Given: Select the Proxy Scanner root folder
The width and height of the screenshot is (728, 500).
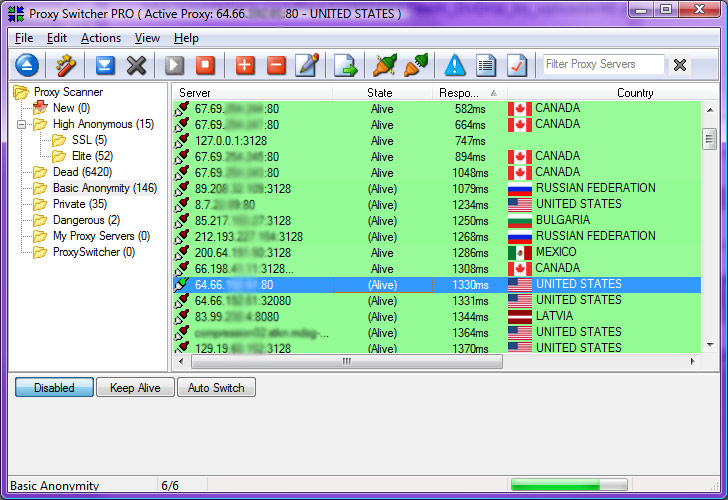Looking at the screenshot, I should pyautogui.click(x=68, y=92).
